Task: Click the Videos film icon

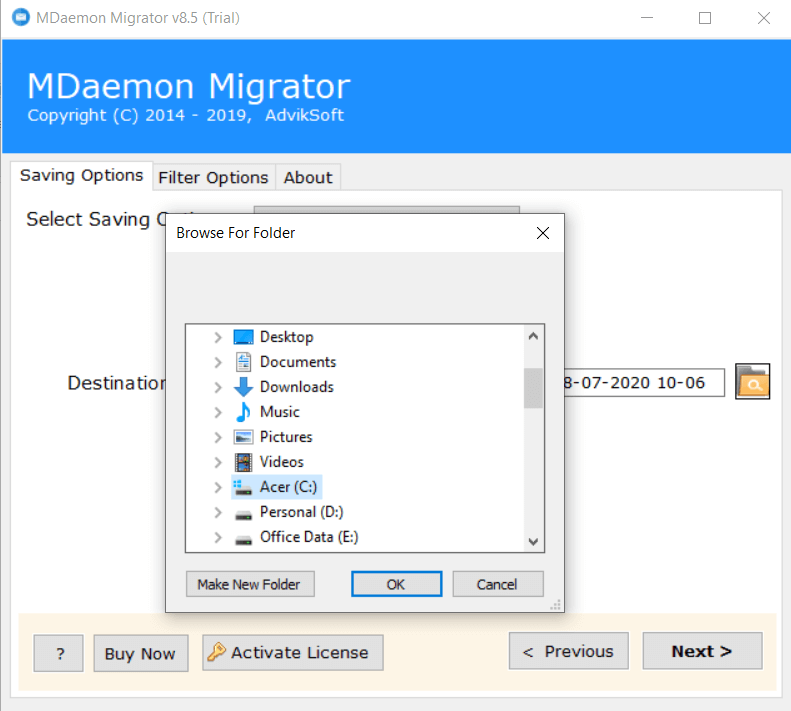Action: coord(243,462)
